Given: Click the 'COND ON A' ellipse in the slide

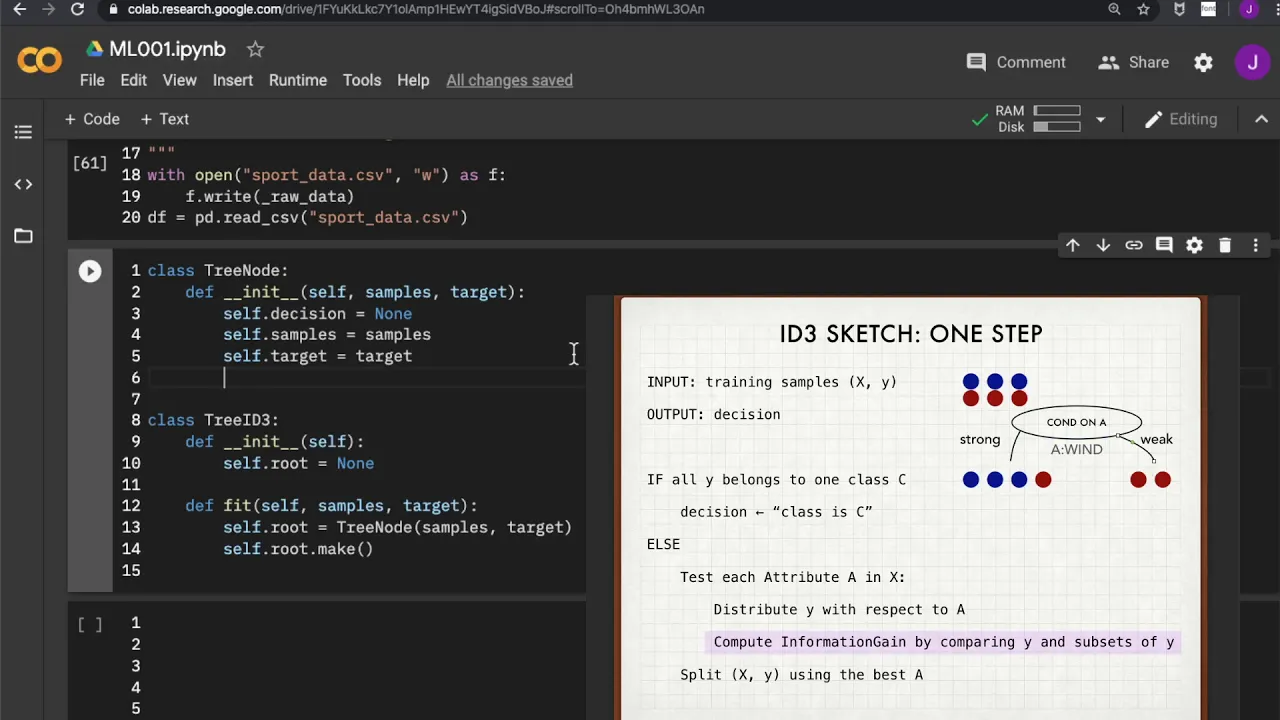Looking at the screenshot, I should (1076, 422).
